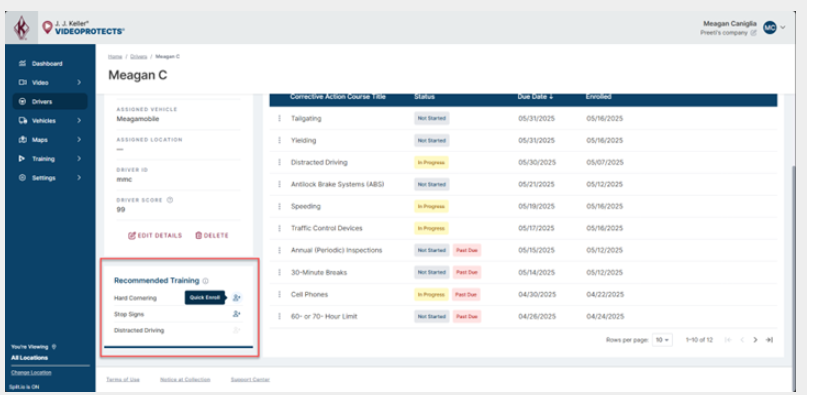The height and width of the screenshot is (395, 815).
Task: Open row menu for Tailgating course
Action: pos(279,118)
